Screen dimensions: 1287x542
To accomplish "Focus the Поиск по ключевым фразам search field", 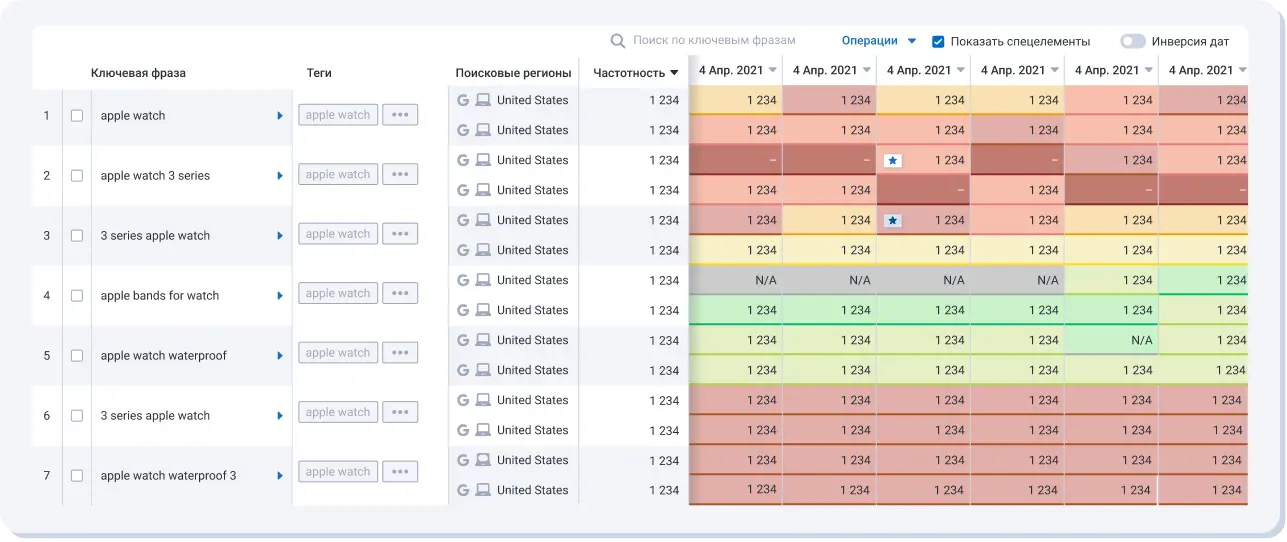I will (714, 41).
